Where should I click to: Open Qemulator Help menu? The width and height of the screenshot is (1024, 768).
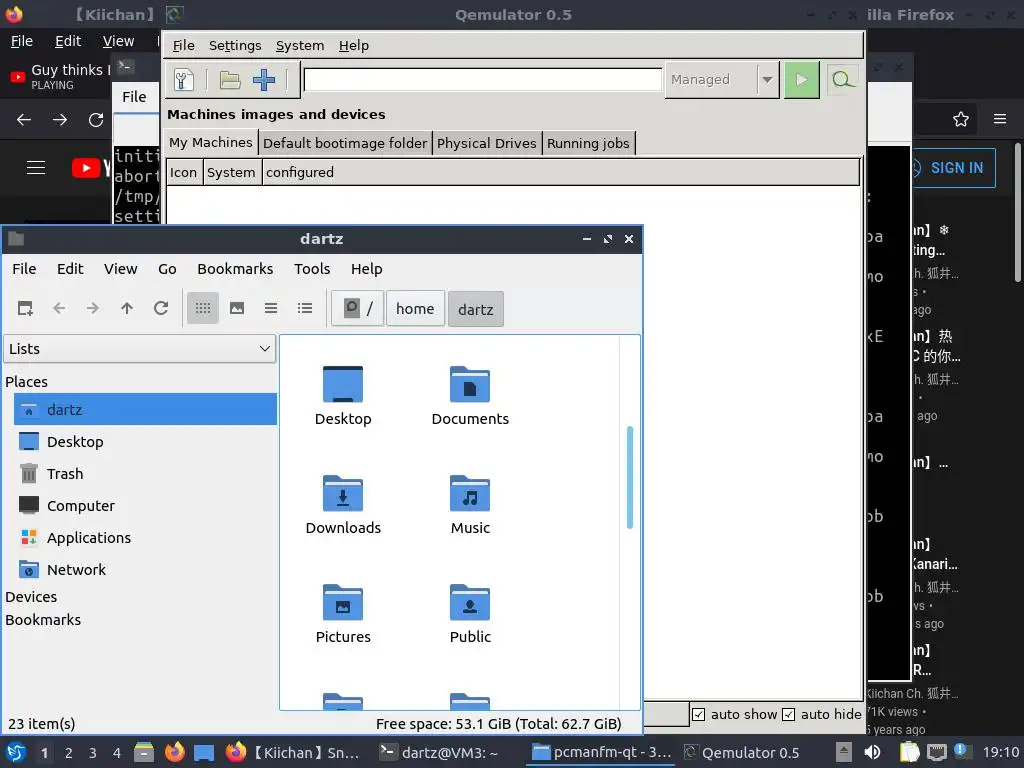pyautogui.click(x=354, y=46)
